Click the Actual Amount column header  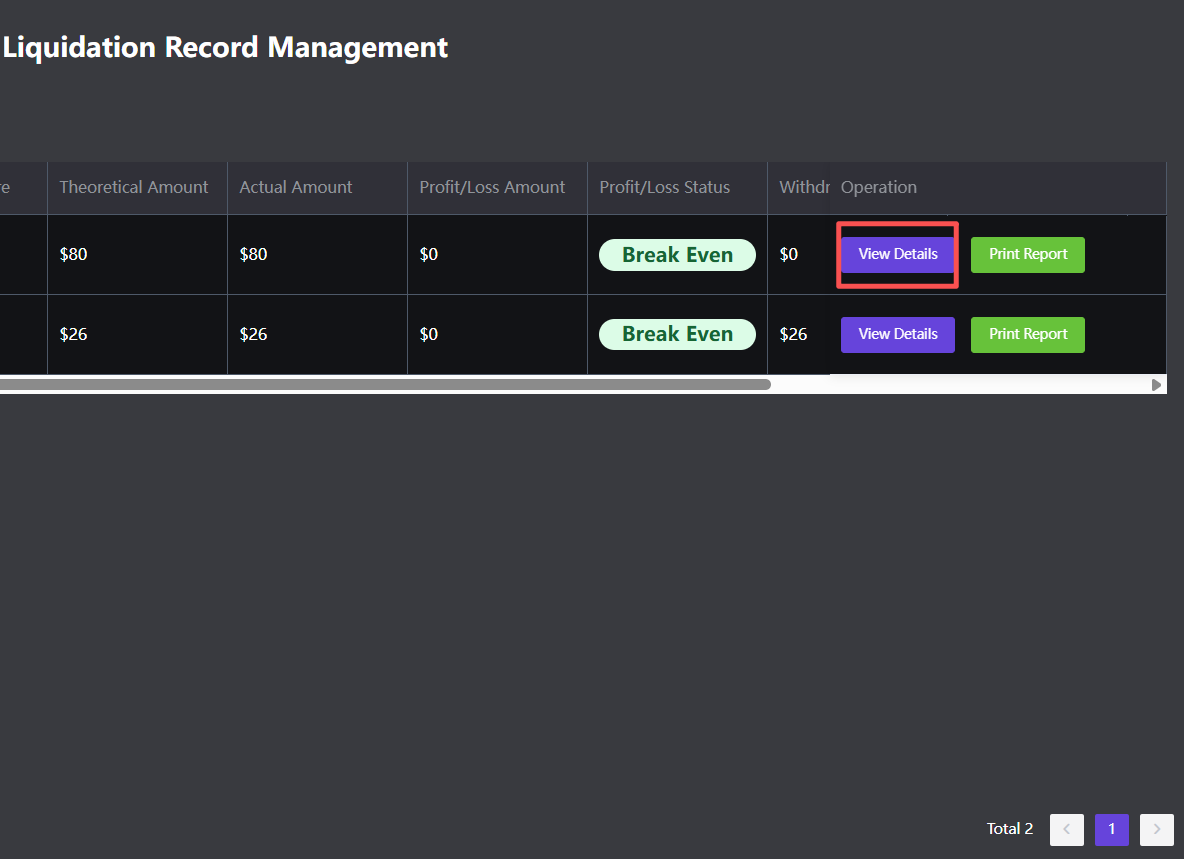[x=296, y=187]
